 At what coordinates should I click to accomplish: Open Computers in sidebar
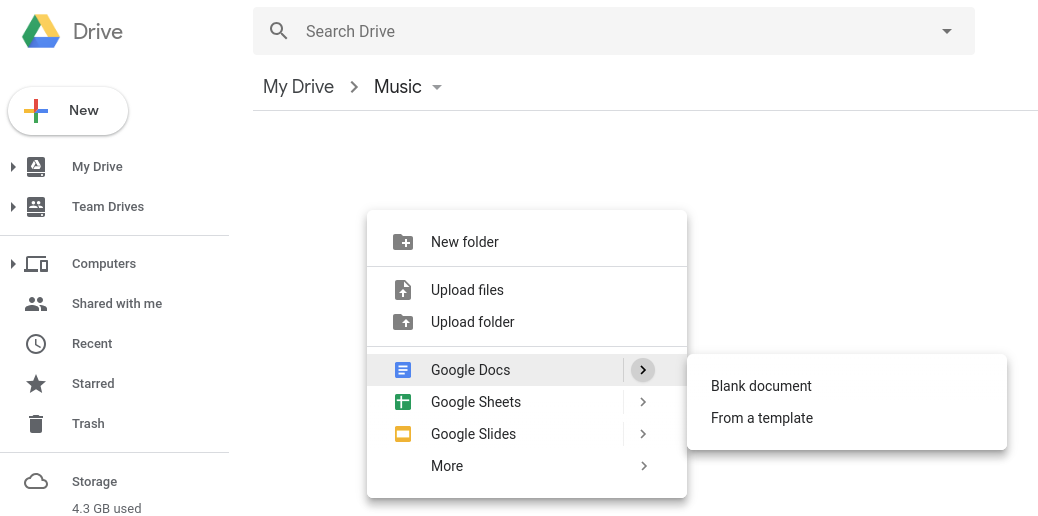pos(104,264)
